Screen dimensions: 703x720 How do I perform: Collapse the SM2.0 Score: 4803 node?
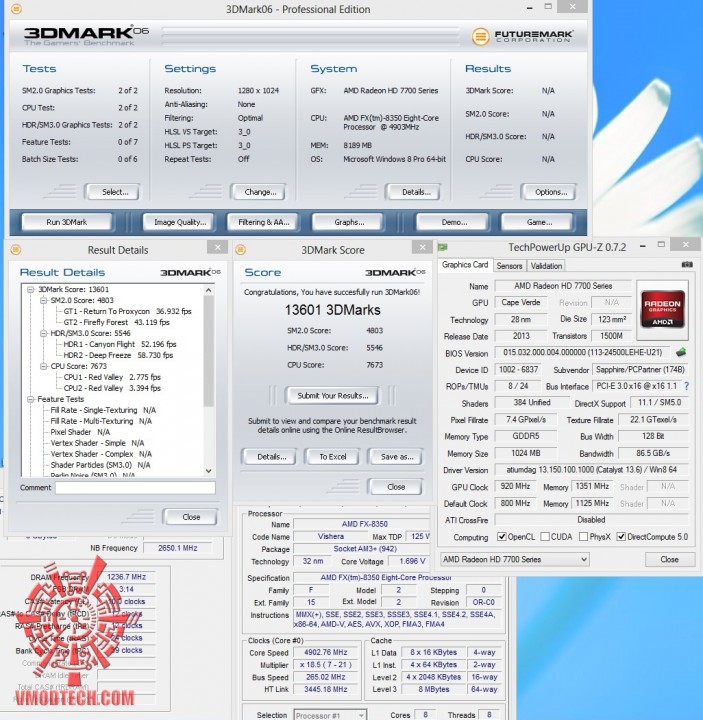(x=43, y=300)
